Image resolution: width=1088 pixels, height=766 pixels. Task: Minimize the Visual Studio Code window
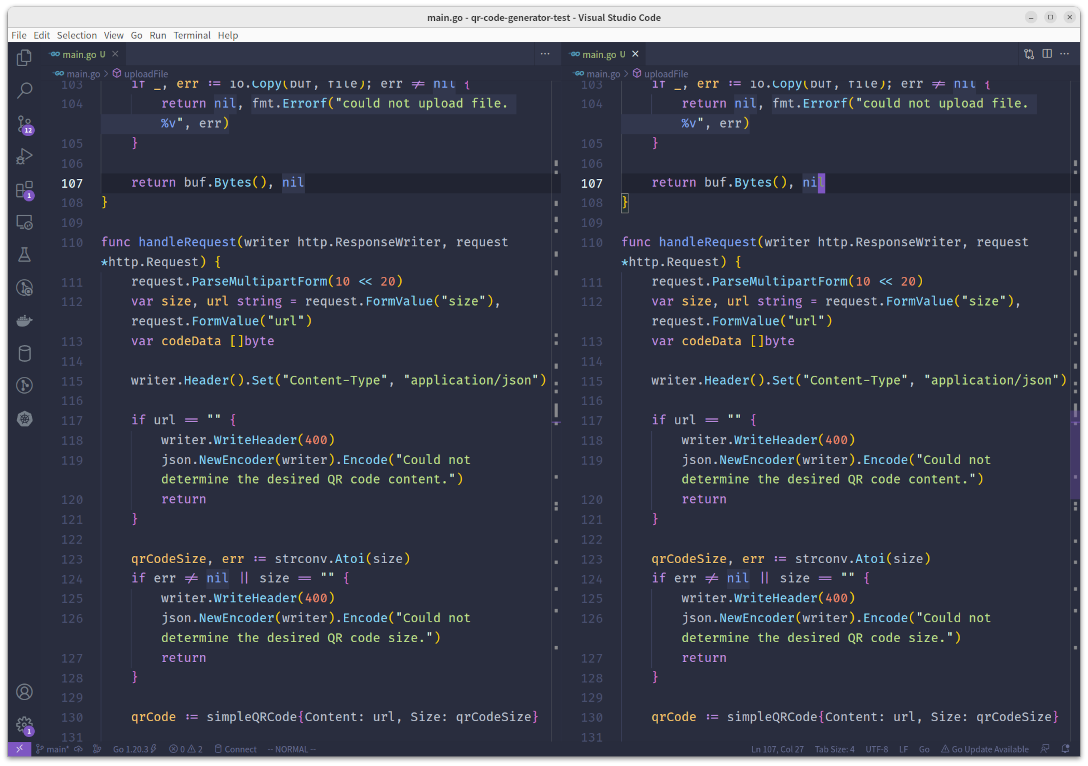pos(1030,17)
